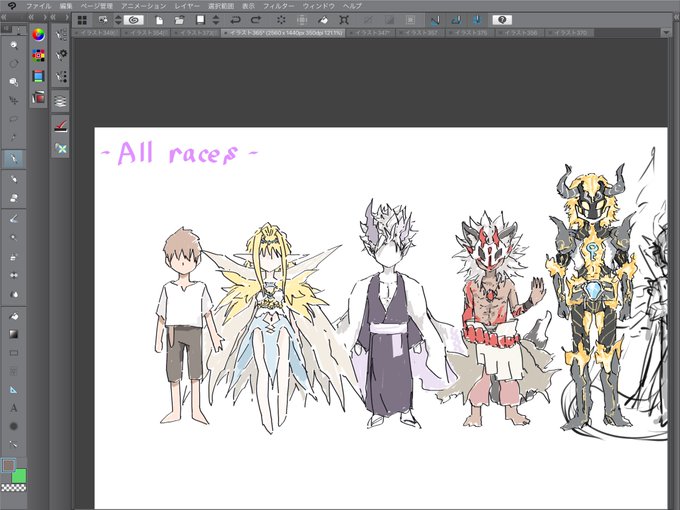680x510 pixels.
Task: Select the Brush tool
Action: pyautogui.click(x=14, y=219)
